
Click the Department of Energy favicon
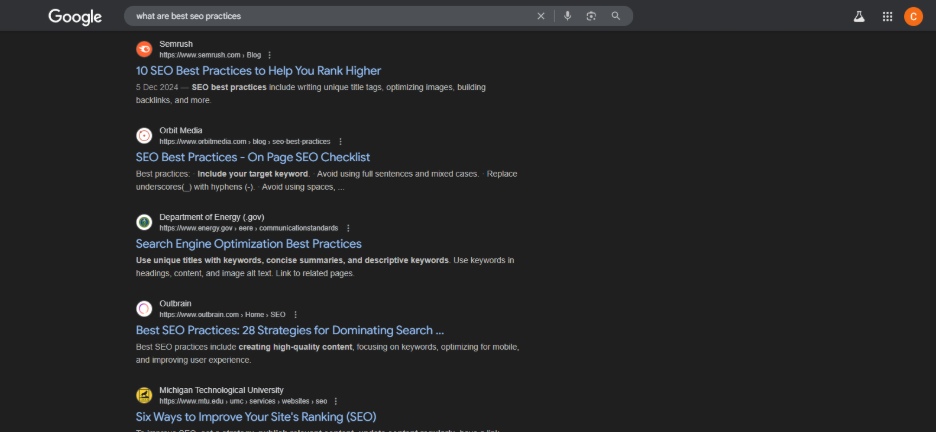144,222
